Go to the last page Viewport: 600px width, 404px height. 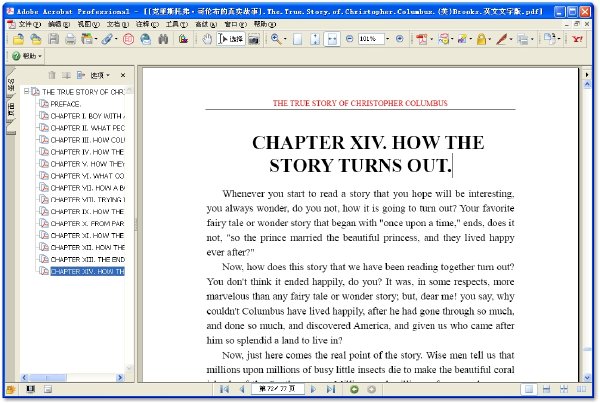click(331, 389)
